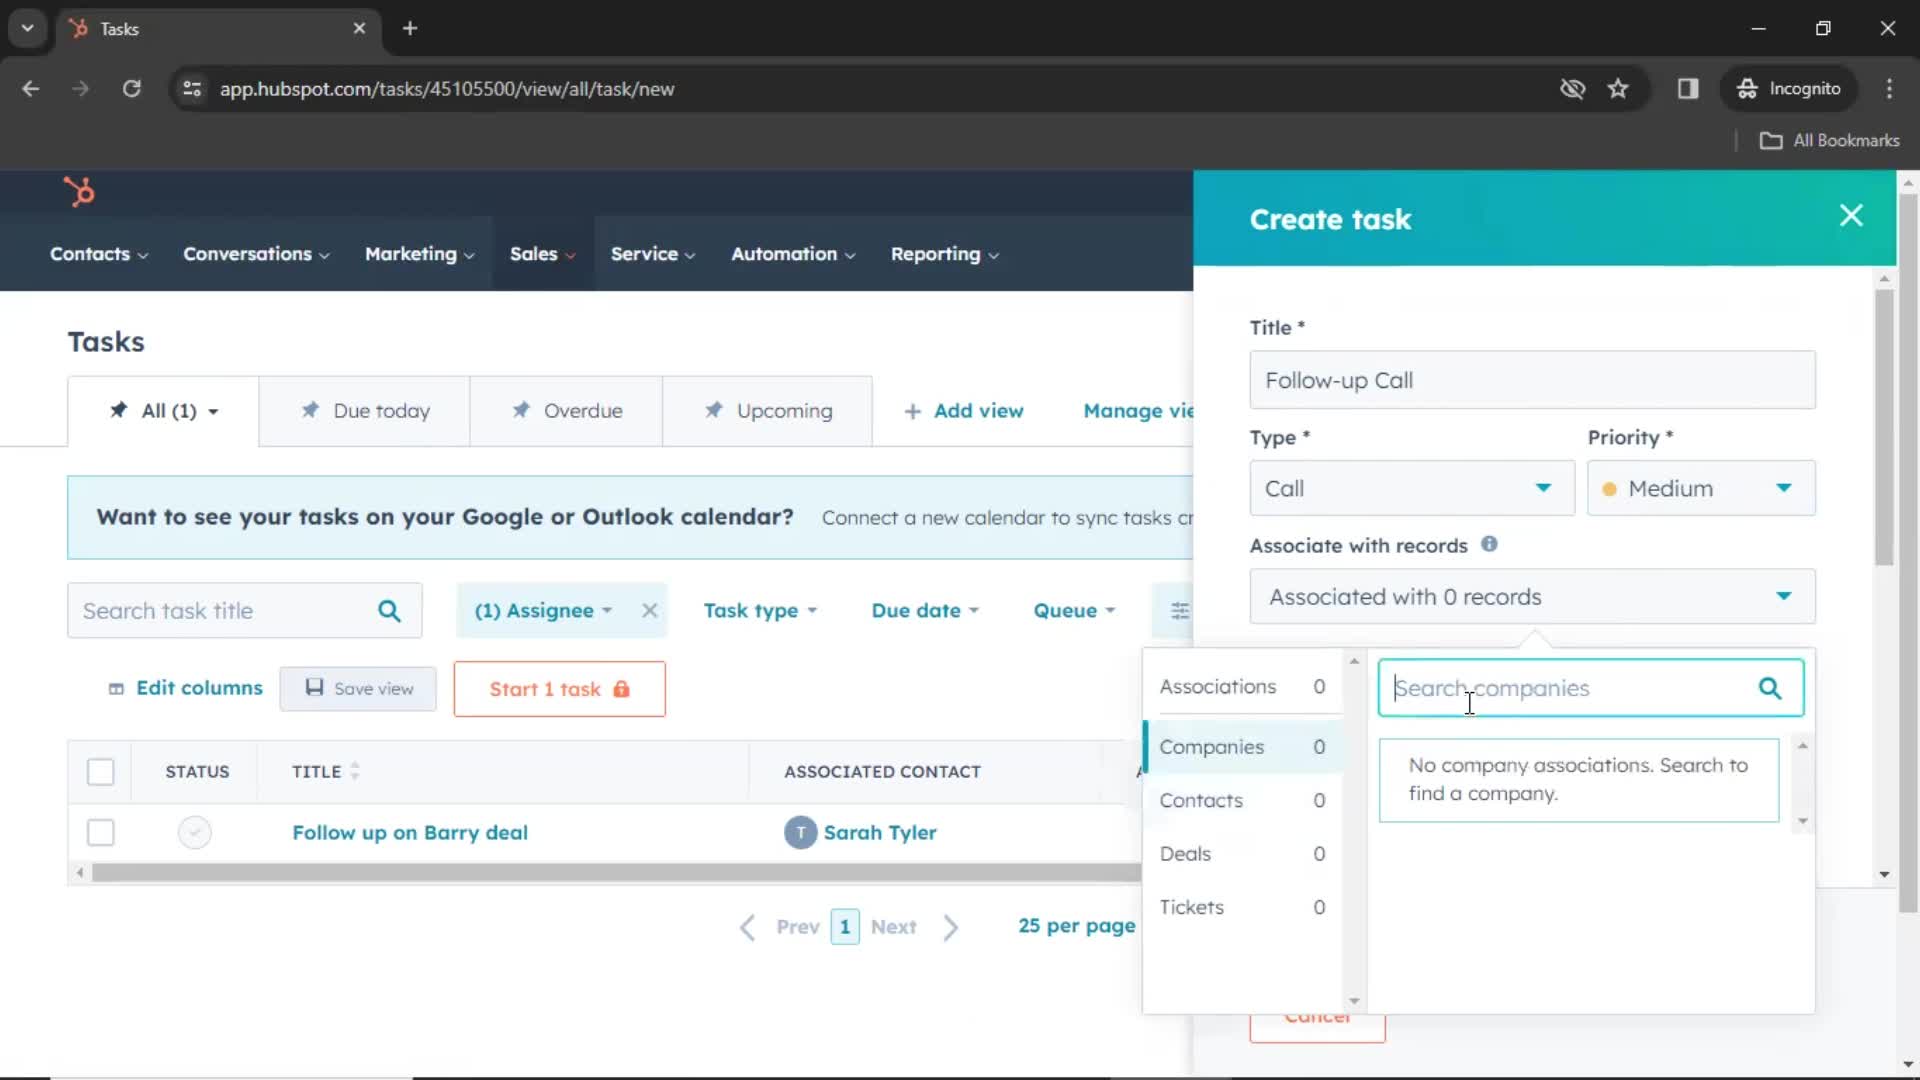Click the Start 1 task button
The width and height of the screenshot is (1920, 1080).
pyautogui.click(x=558, y=688)
